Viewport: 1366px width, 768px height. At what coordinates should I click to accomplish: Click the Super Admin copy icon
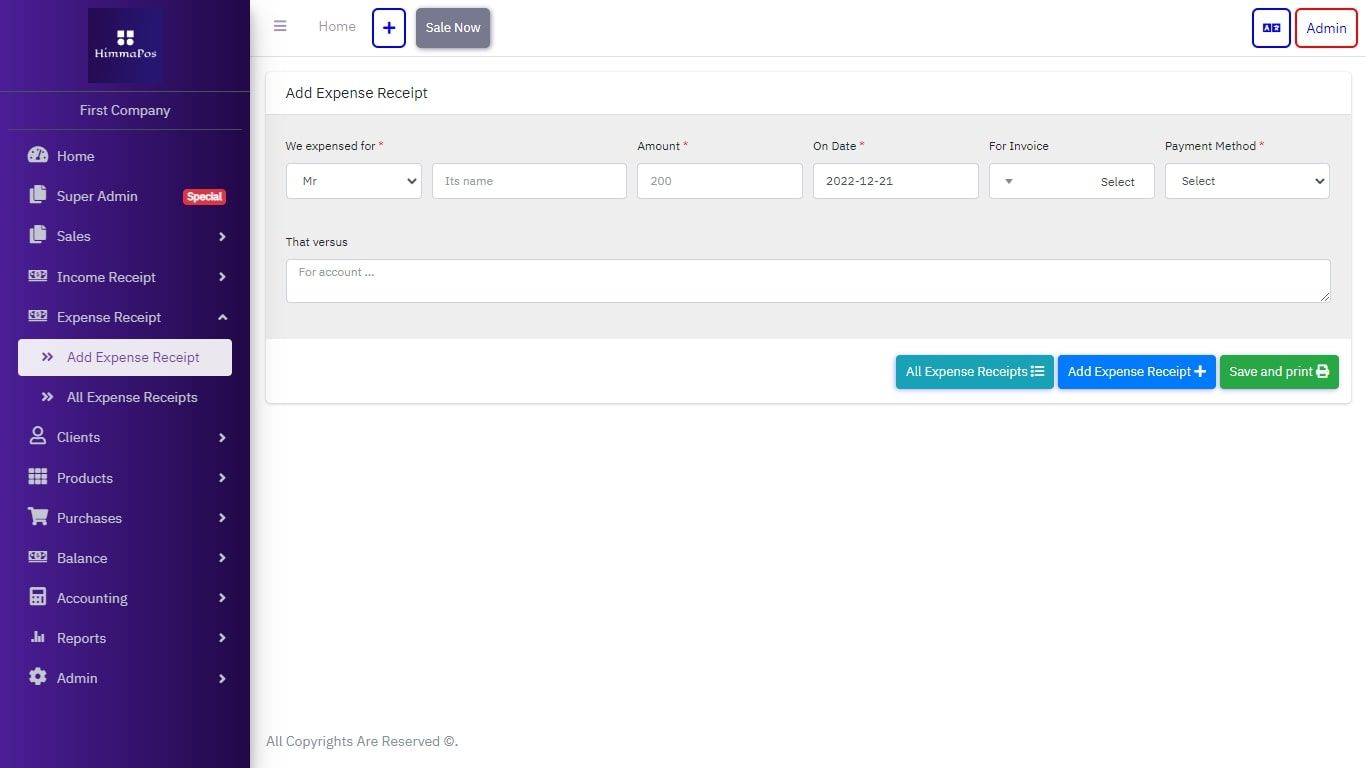pos(38,195)
